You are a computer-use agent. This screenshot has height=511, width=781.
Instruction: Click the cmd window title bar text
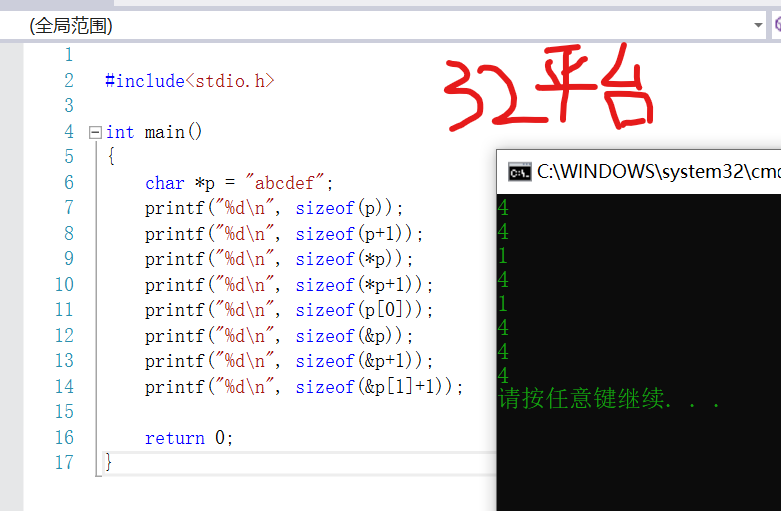pyautogui.click(x=658, y=171)
